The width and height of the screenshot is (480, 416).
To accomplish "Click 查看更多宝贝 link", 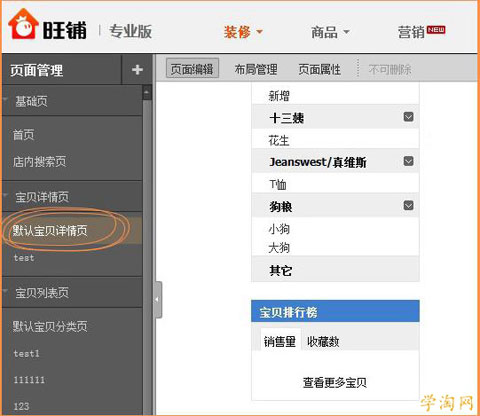I will tap(335, 382).
